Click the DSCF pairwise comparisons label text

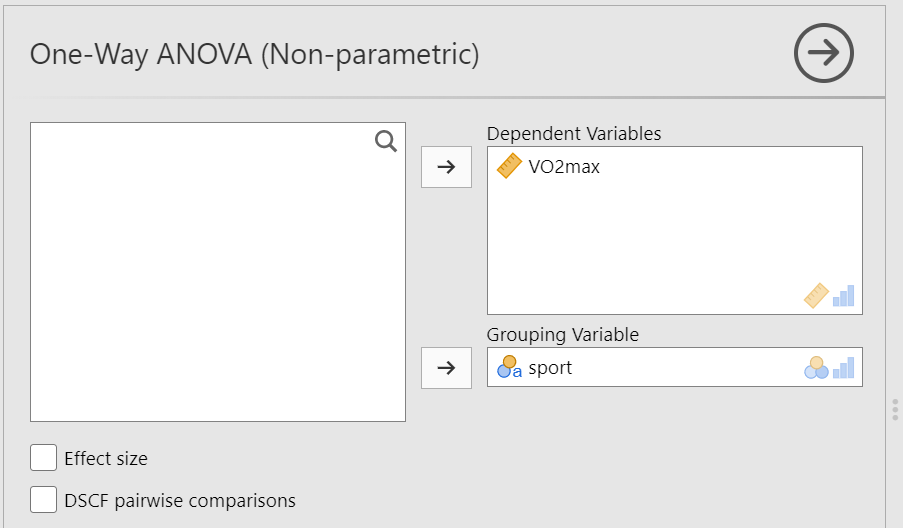point(180,500)
